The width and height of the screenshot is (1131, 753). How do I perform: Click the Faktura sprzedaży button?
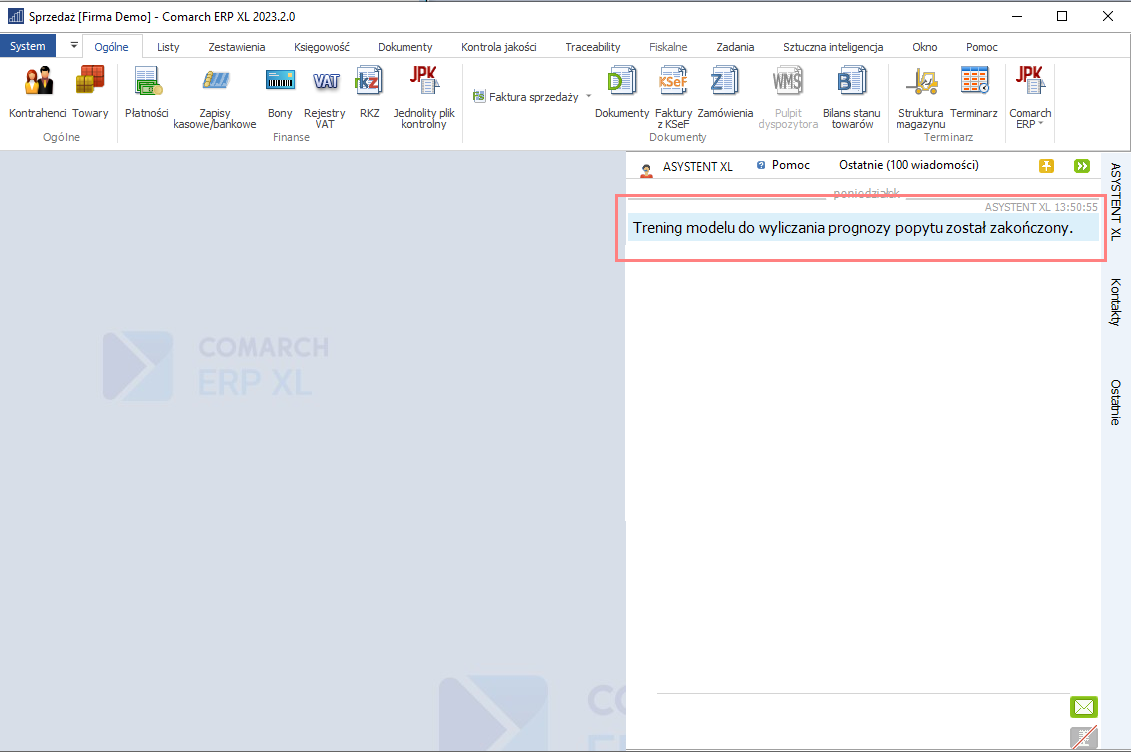(526, 97)
